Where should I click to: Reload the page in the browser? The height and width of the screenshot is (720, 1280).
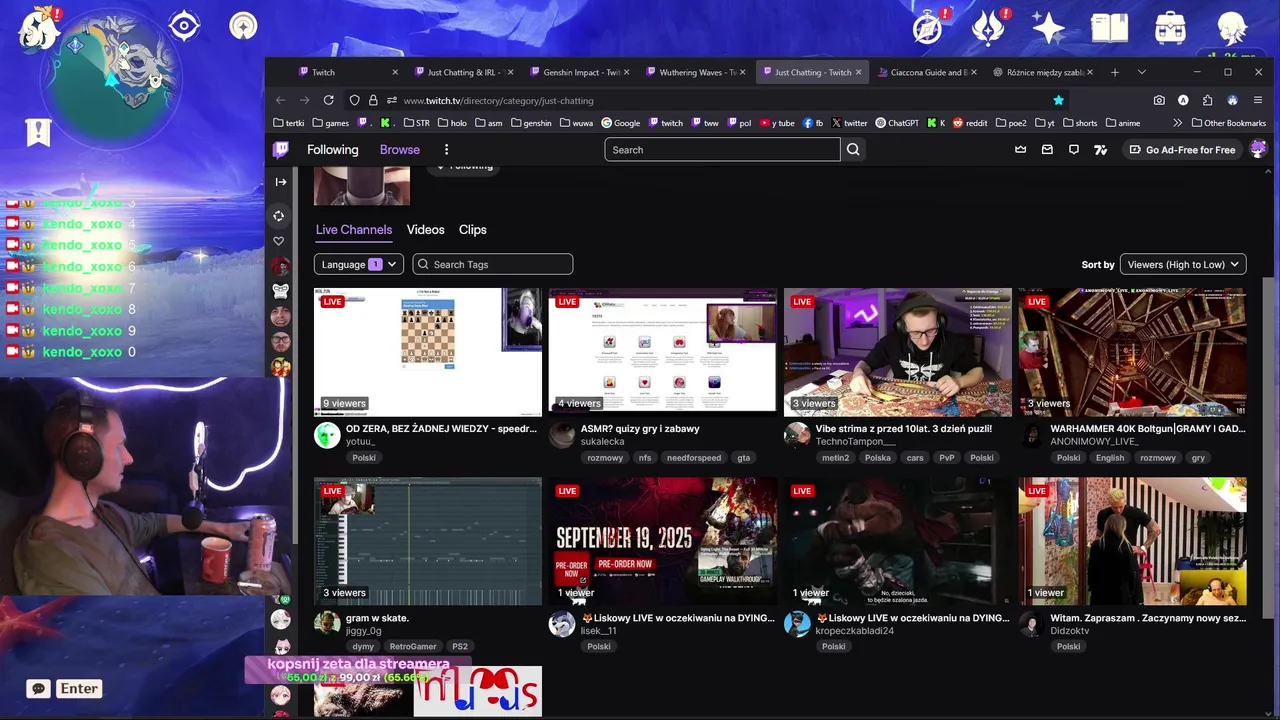click(328, 100)
